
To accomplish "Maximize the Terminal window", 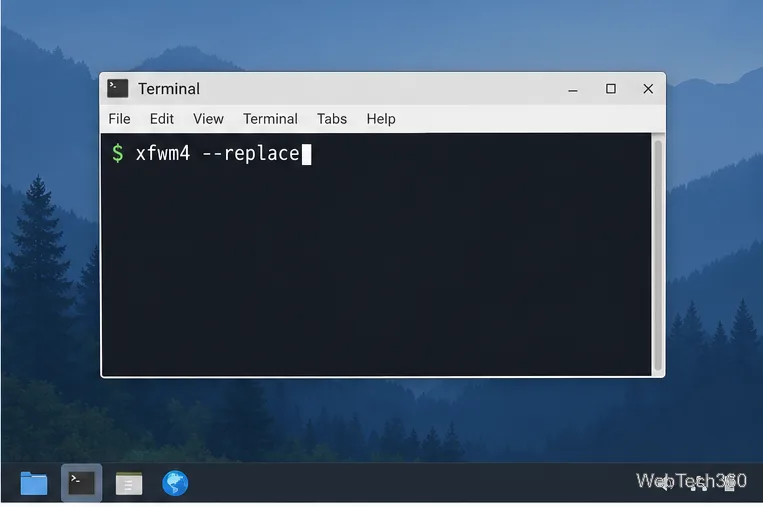I will coord(611,89).
